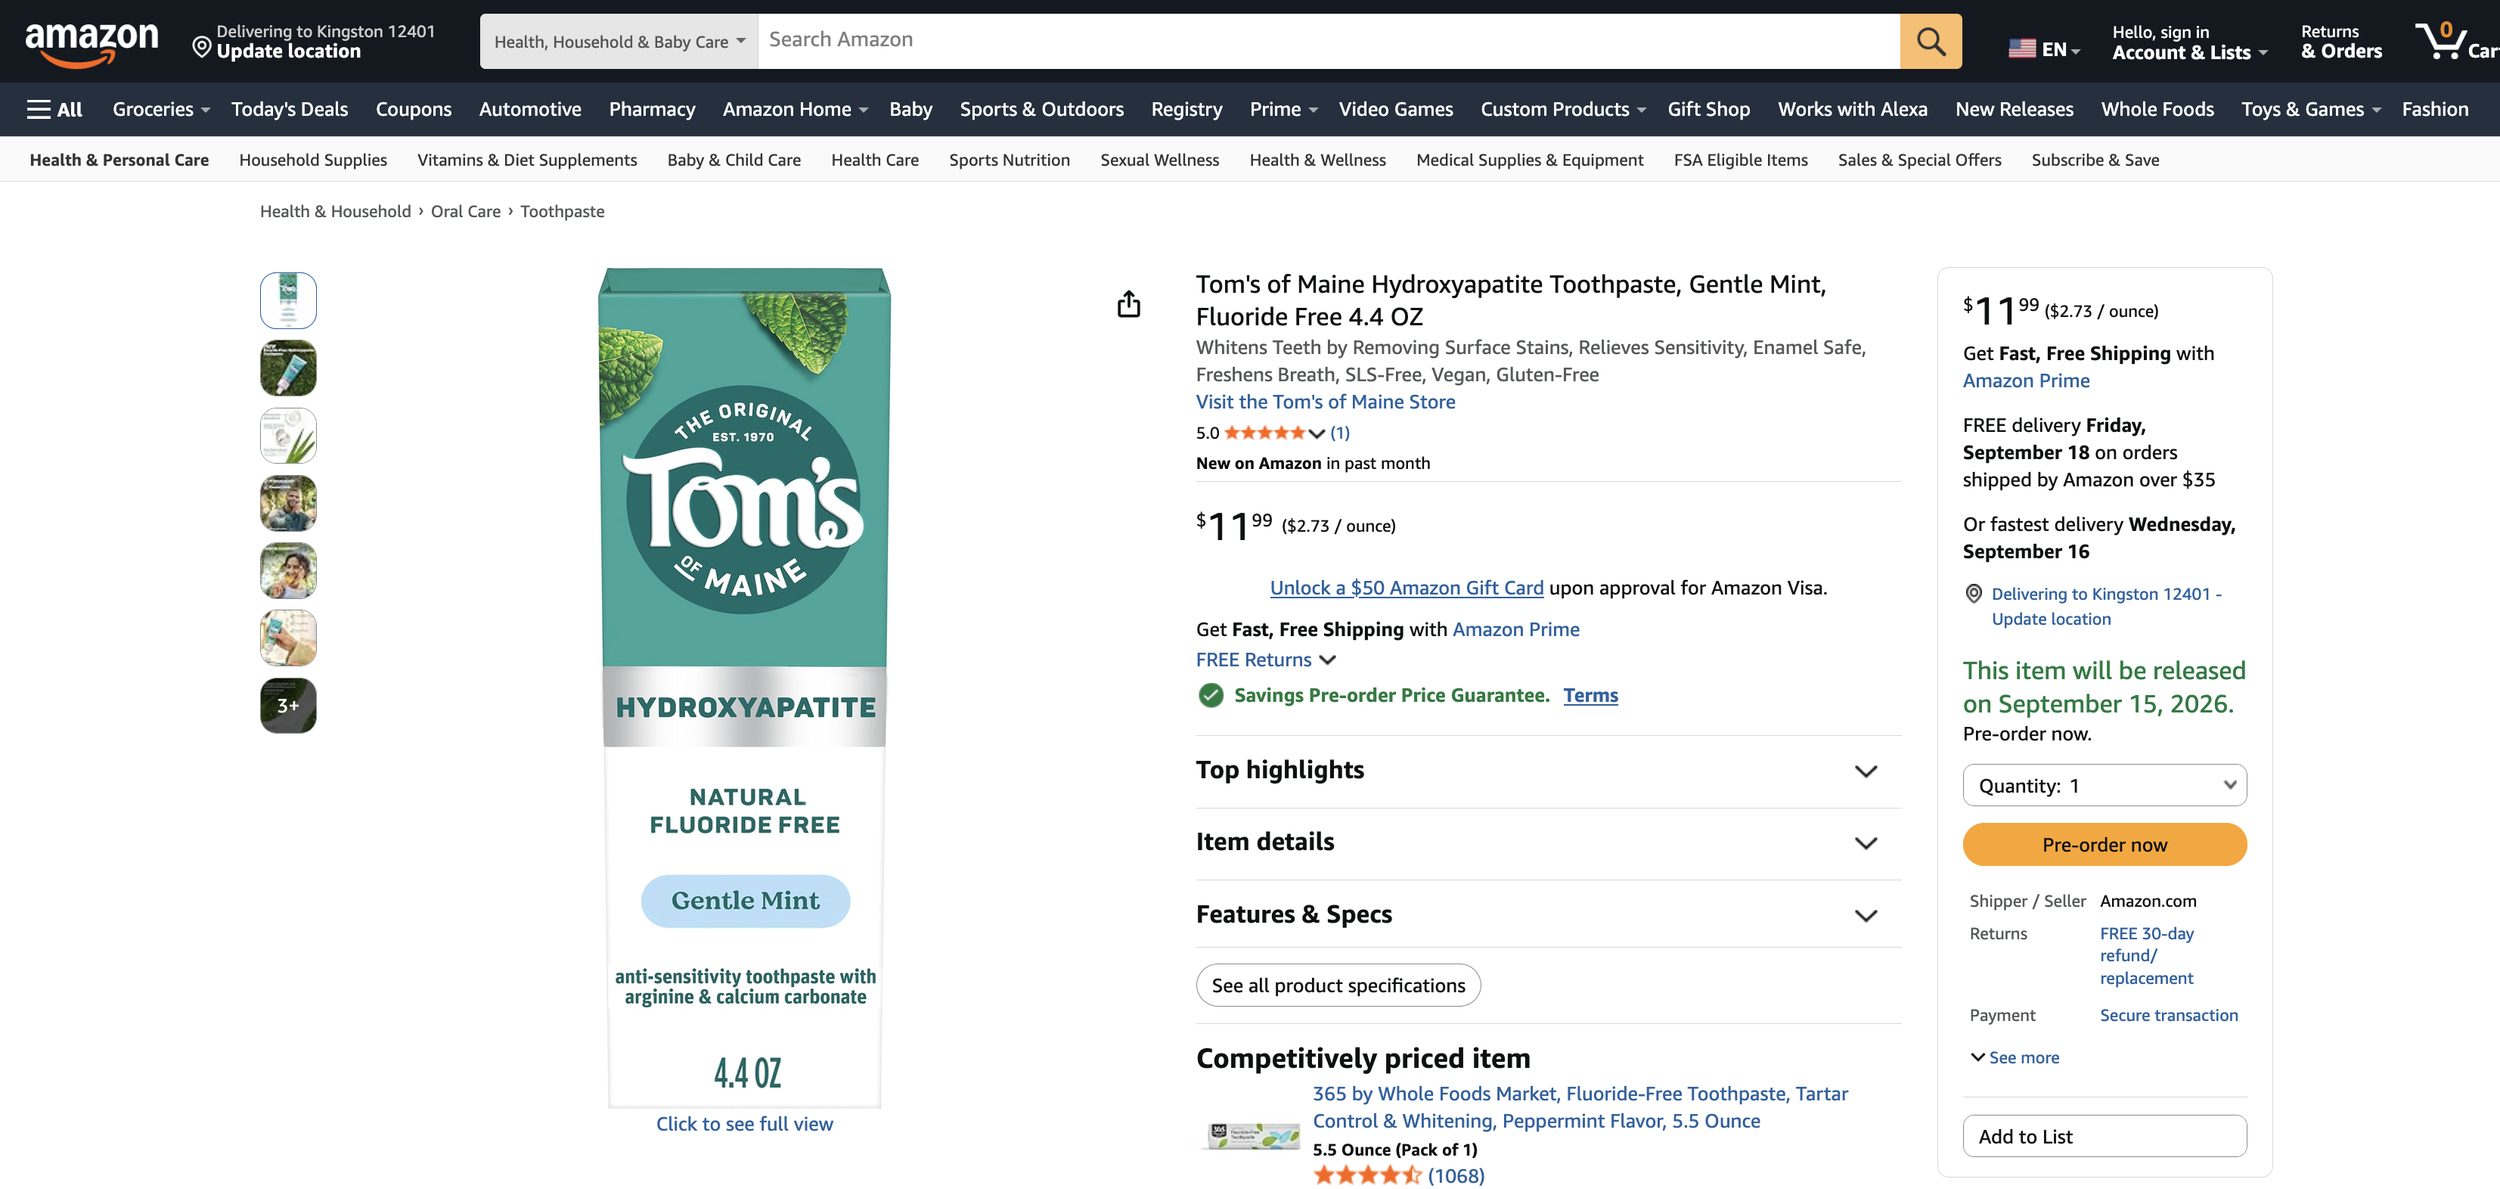
Task: Visit the Tom's of Maine Store link
Action: click(x=1325, y=402)
